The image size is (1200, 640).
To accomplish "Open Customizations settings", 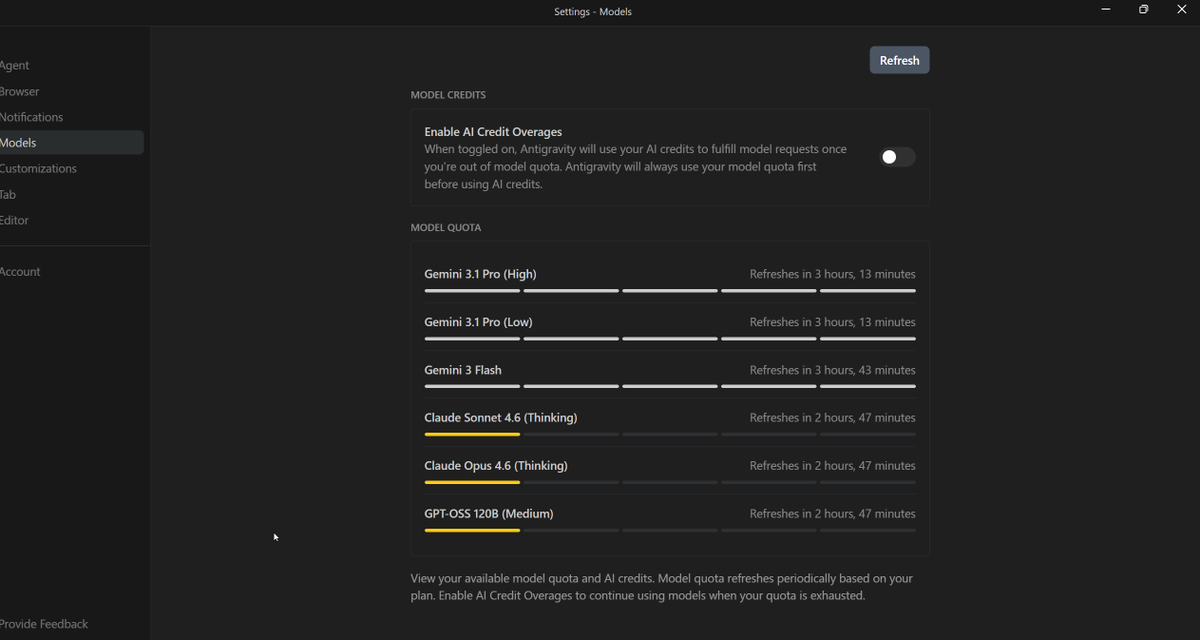I will pos(38,168).
